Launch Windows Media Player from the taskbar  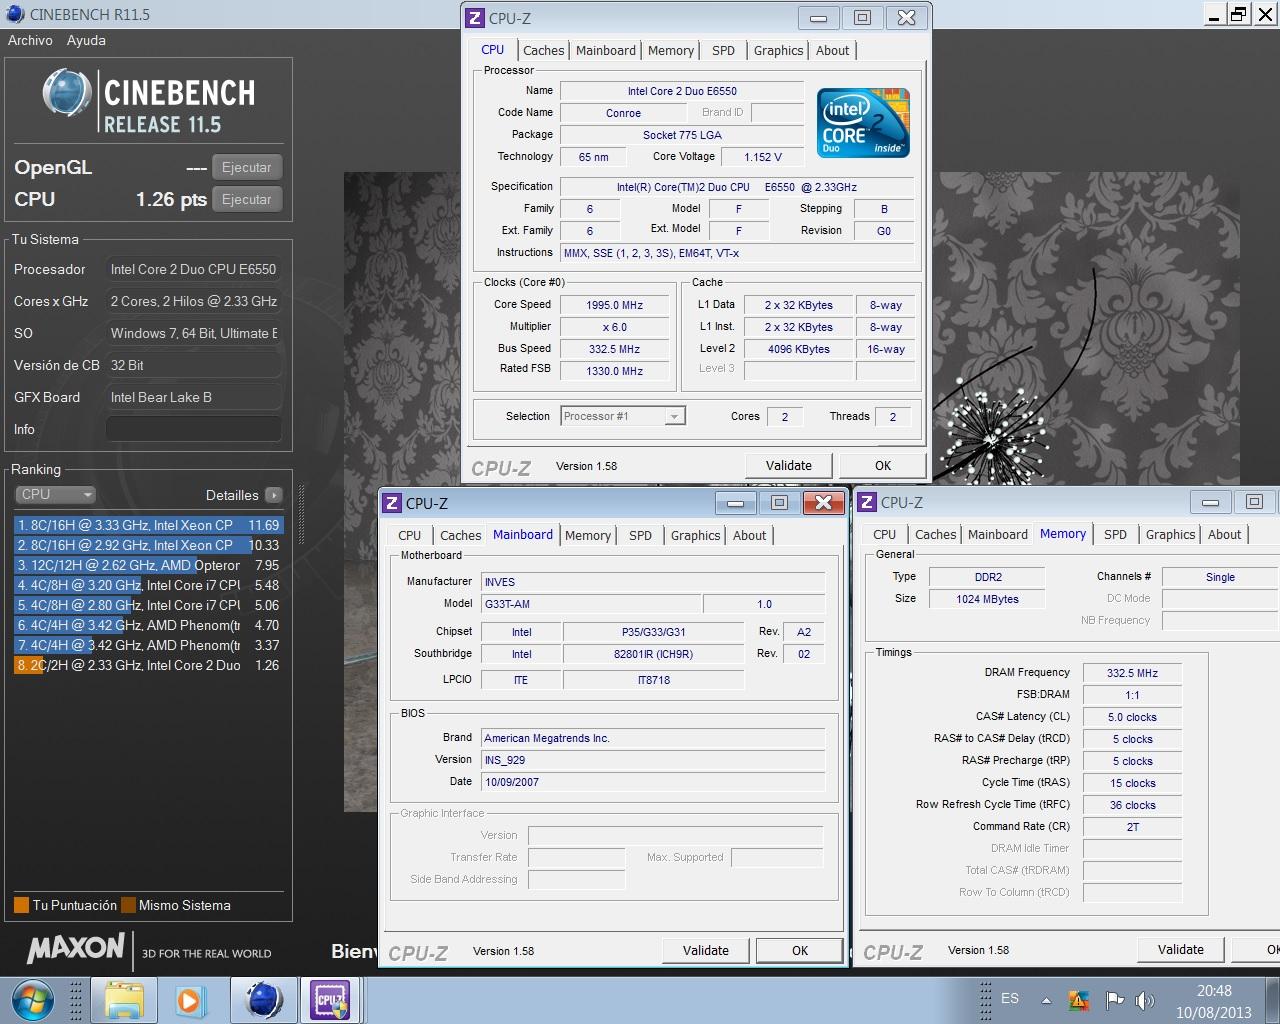tap(189, 1000)
